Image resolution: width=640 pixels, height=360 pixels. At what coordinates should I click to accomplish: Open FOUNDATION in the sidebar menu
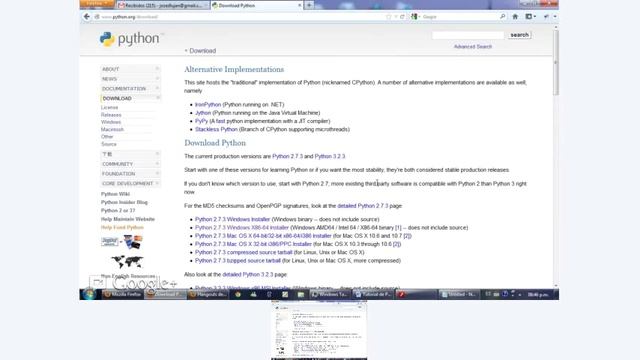(130, 173)
